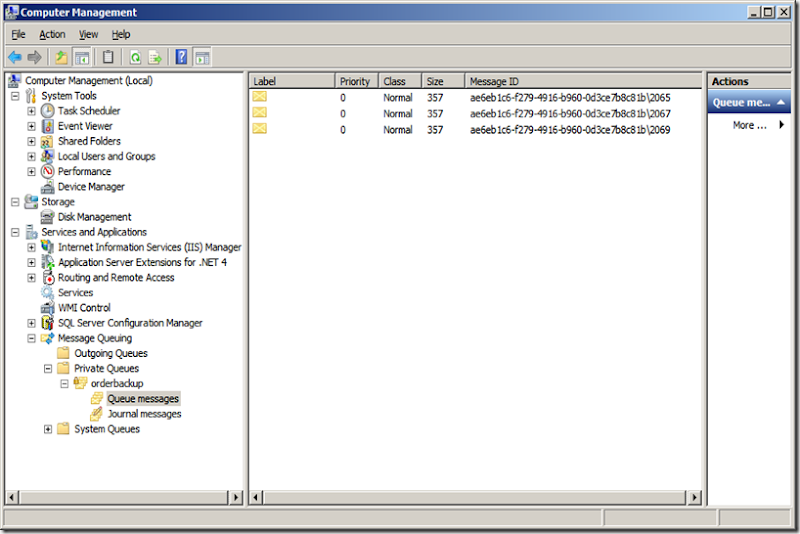Open the File menu
This screenshot has height=534, width=800.
(x=18, y=34)
